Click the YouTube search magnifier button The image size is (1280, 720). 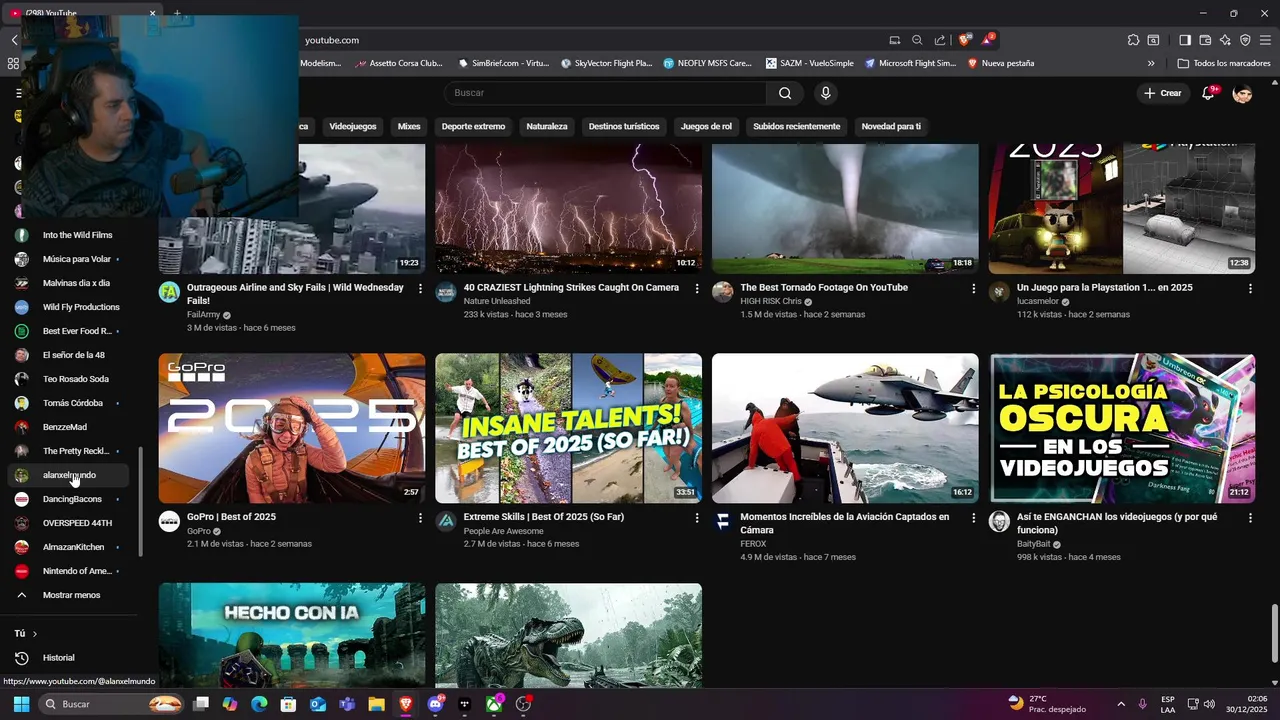(x=785, y=93)
